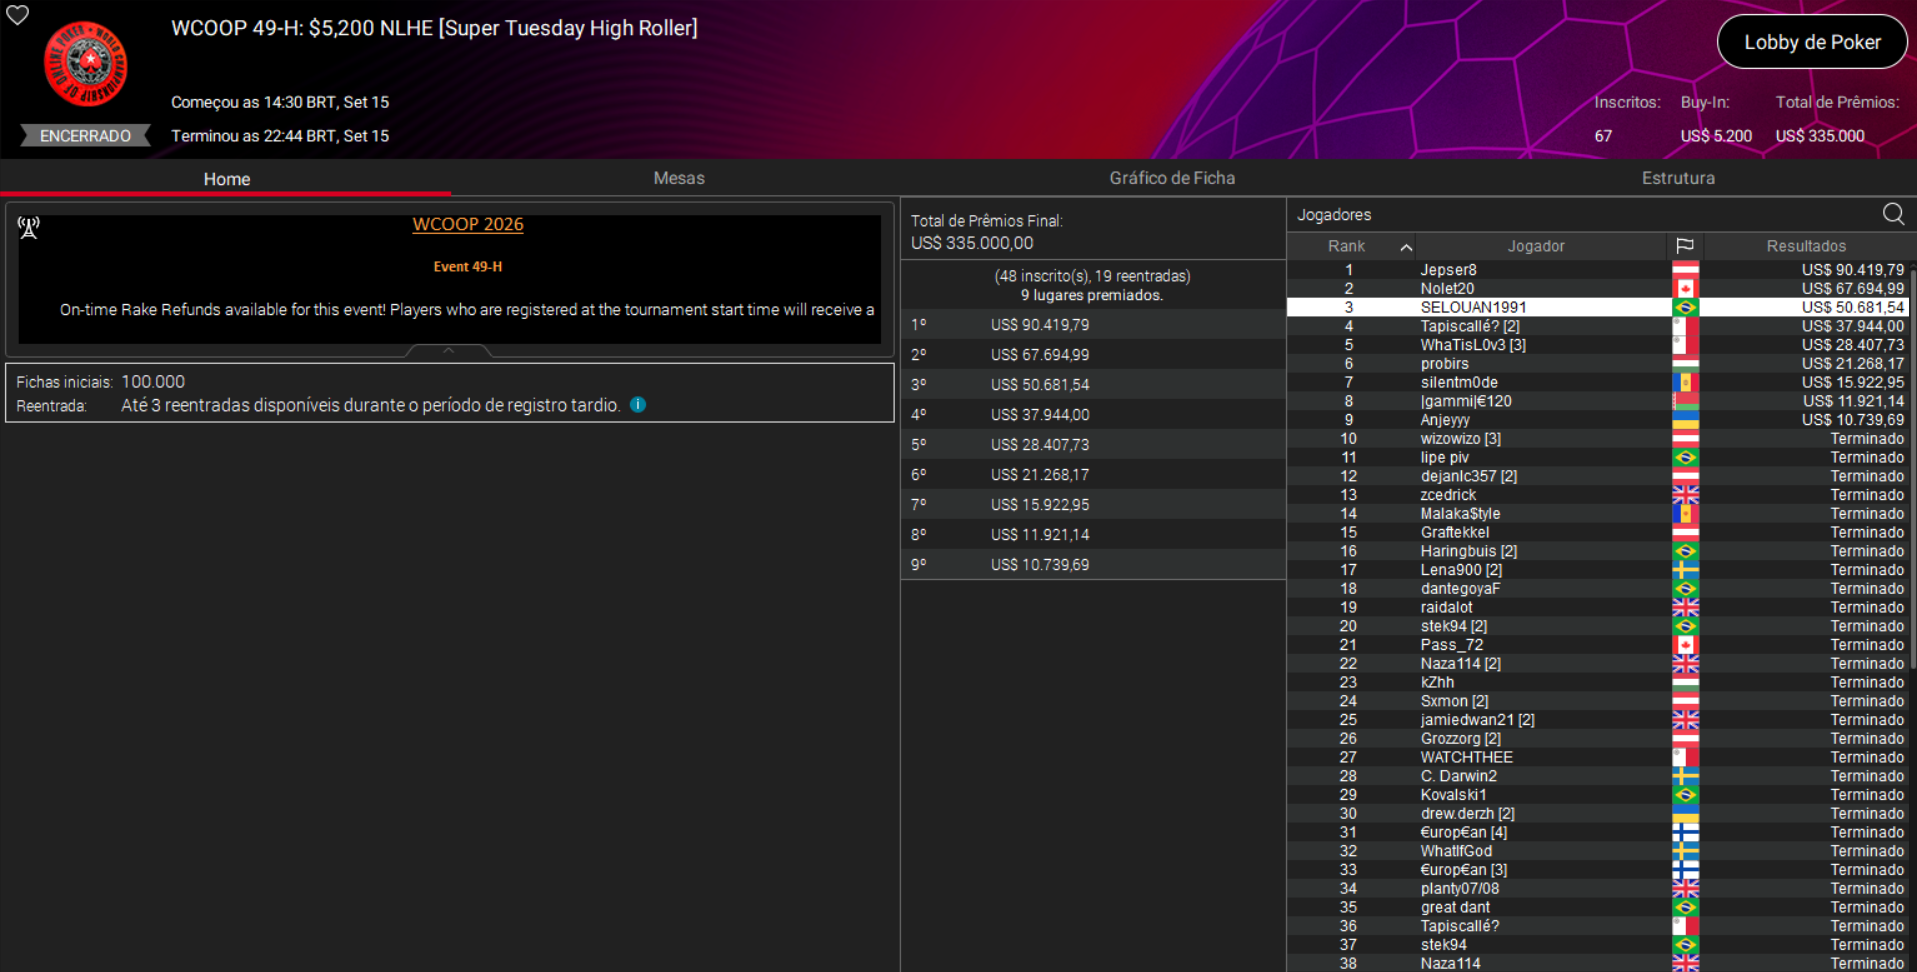The height and width of the screenshot is (972, 1917).
Task: Open the Estrutura tab
Action: click(x=1678, y=178)
